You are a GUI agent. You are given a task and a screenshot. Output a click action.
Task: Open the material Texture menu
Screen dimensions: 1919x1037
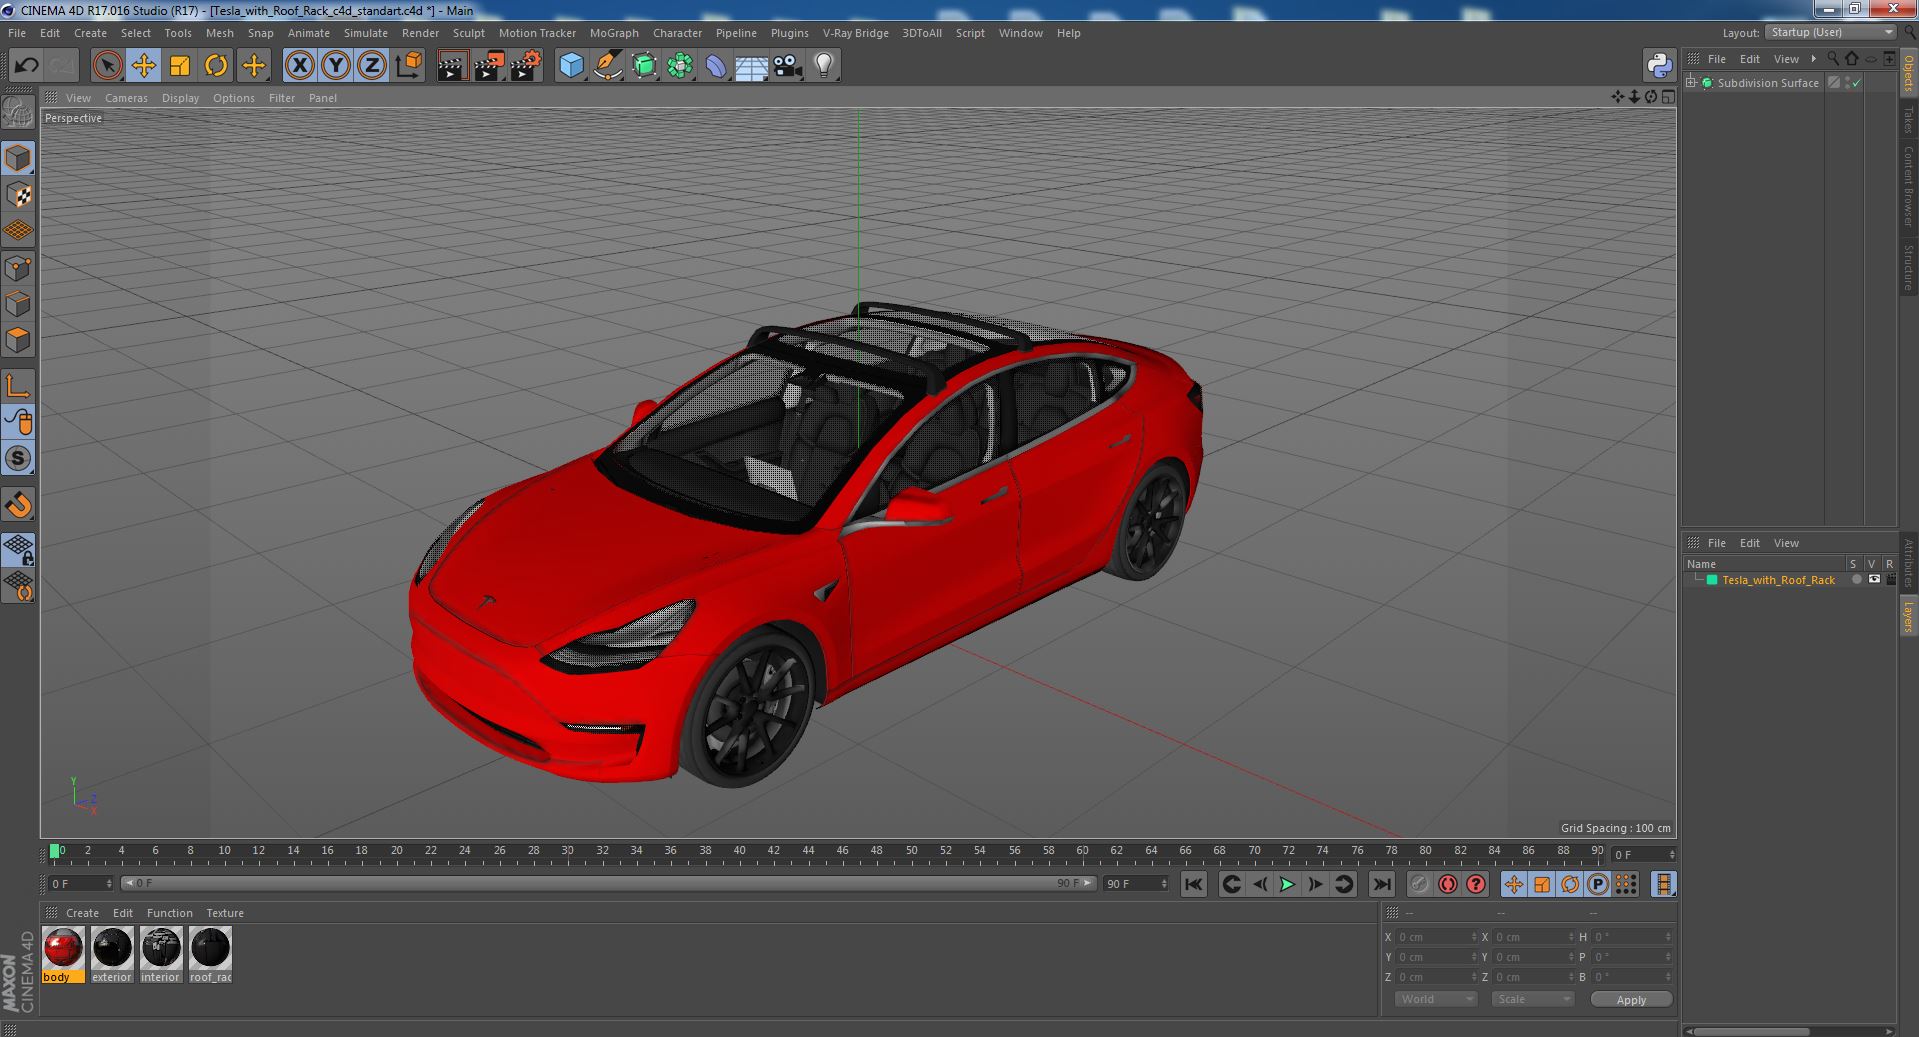point(225,913)
